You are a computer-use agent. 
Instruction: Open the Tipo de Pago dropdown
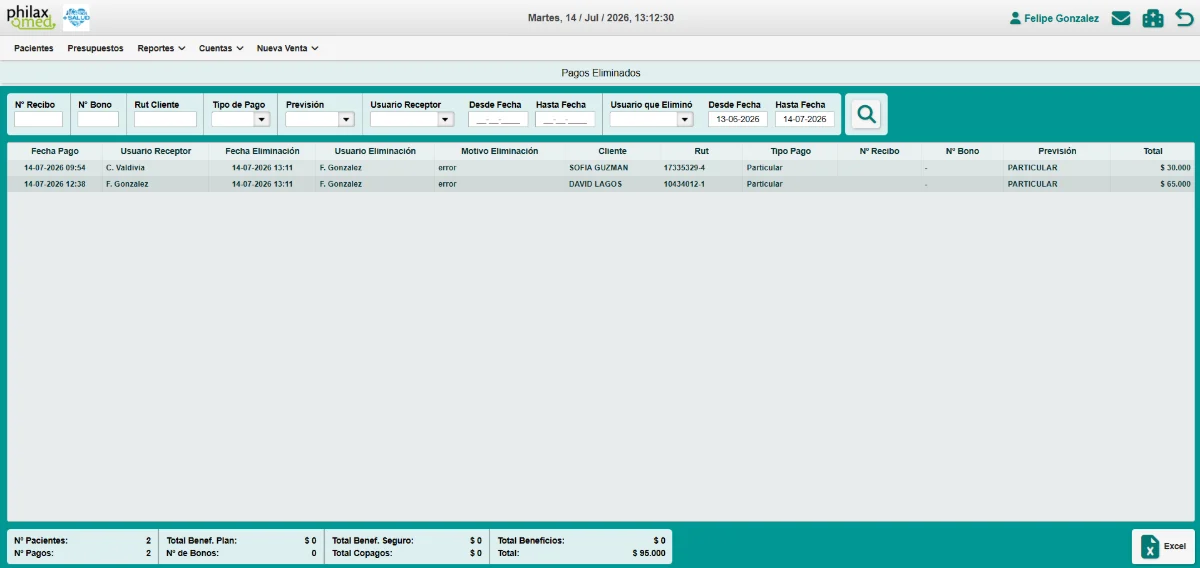pos(241,119)
